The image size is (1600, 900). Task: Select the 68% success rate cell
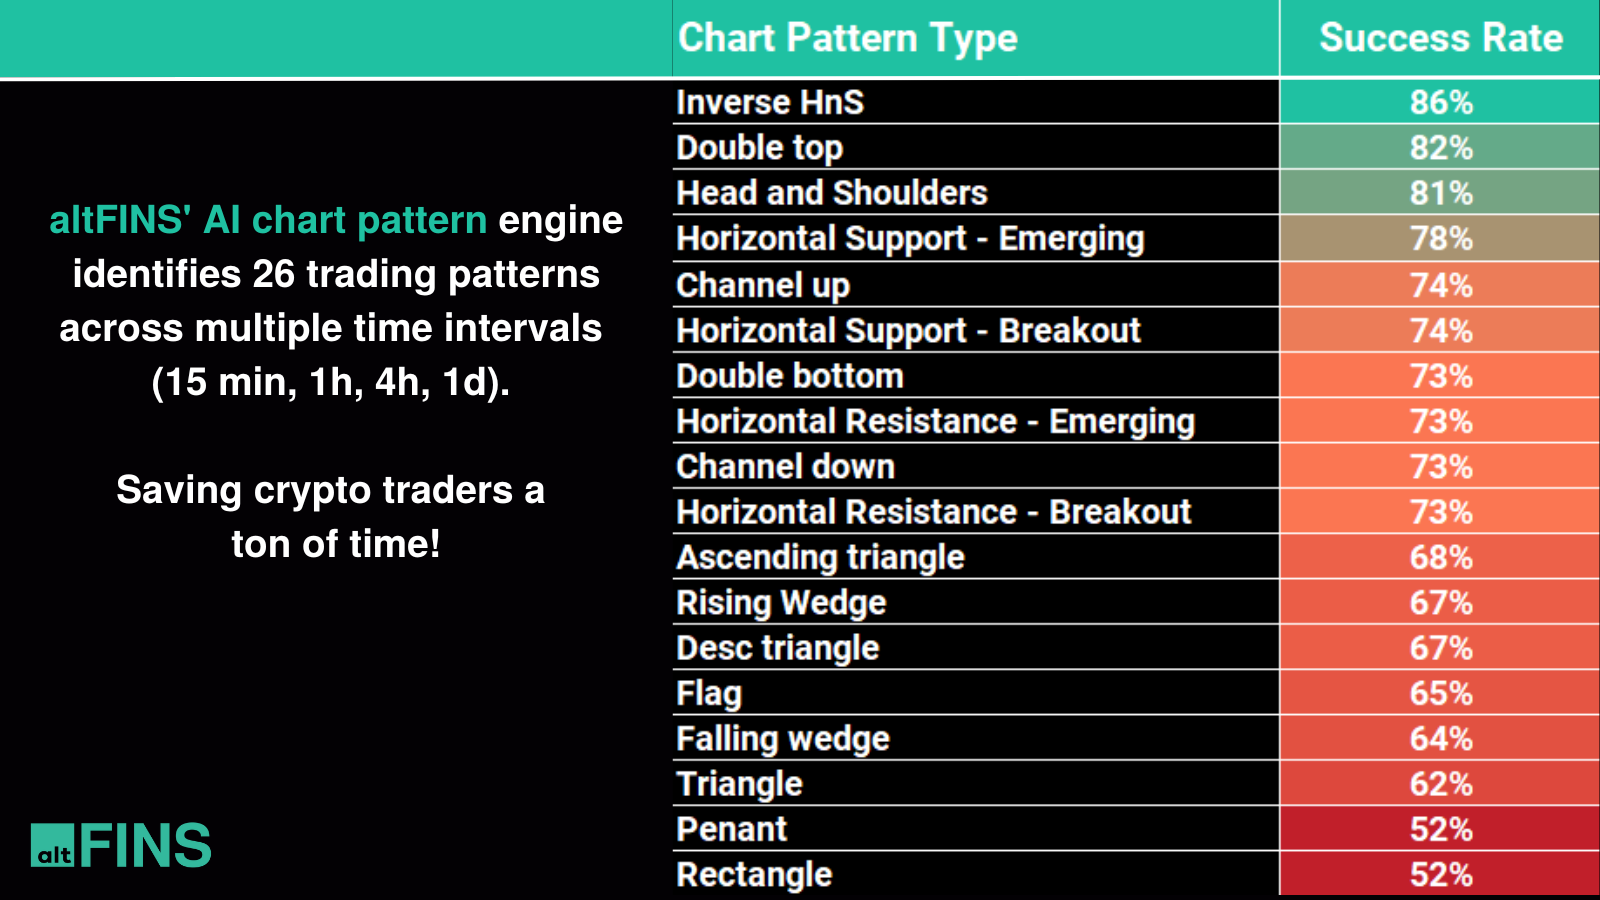1440,557
